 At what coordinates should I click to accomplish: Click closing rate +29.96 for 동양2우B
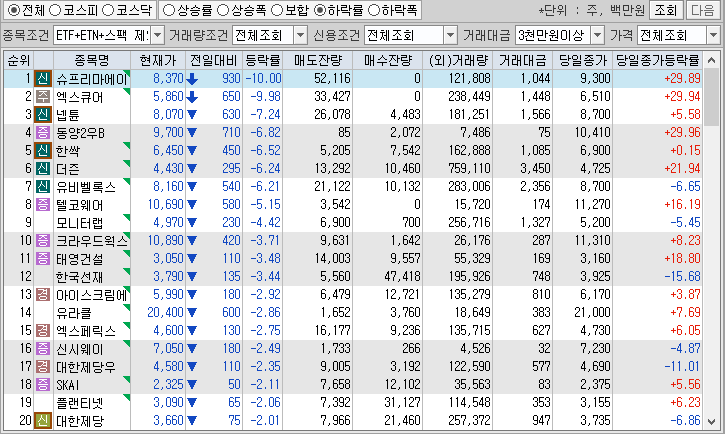point(682,133)
